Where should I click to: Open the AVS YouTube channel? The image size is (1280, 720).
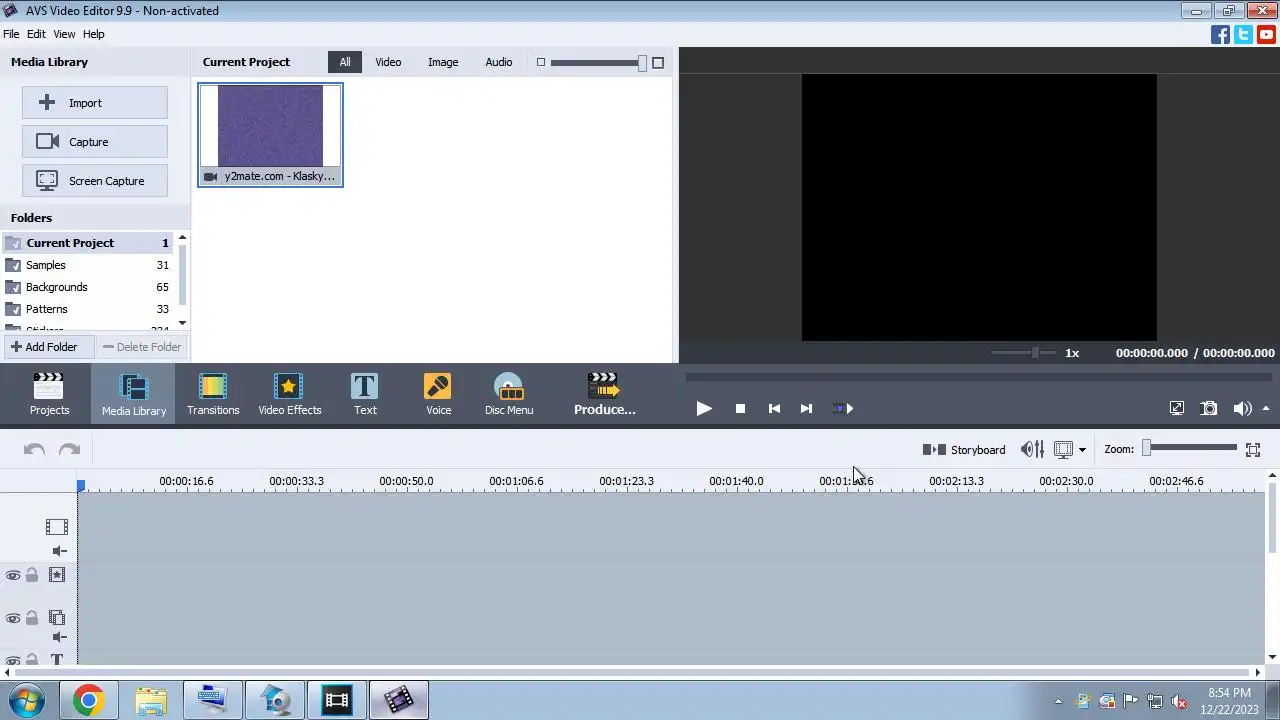[1267, 35]
